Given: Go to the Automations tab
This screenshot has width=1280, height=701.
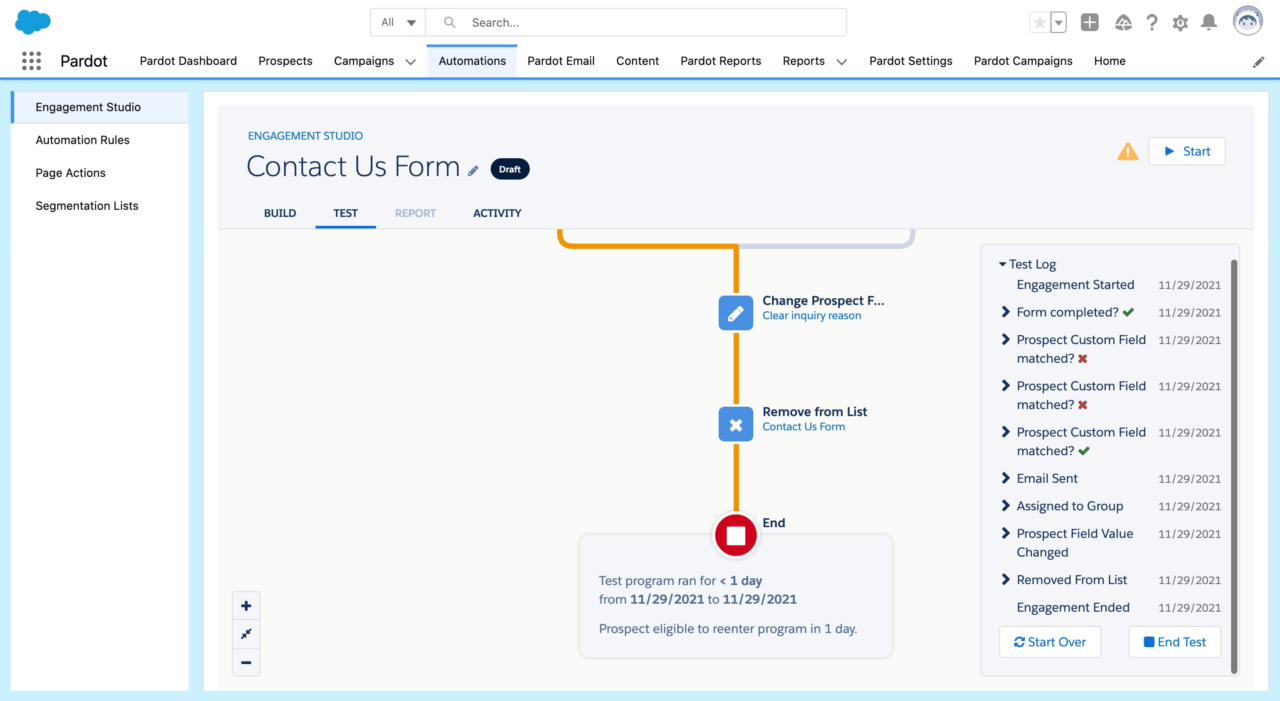Looking at the screenshot, I should 472,61.
